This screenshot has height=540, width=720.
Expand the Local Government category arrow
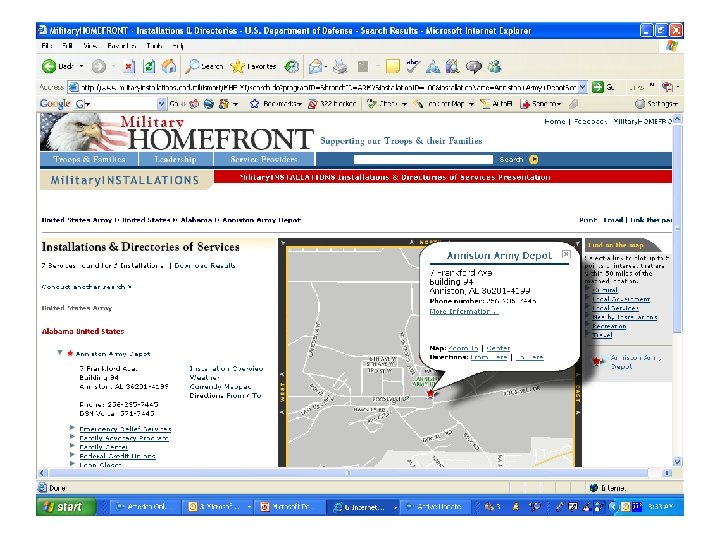[587, 298]
